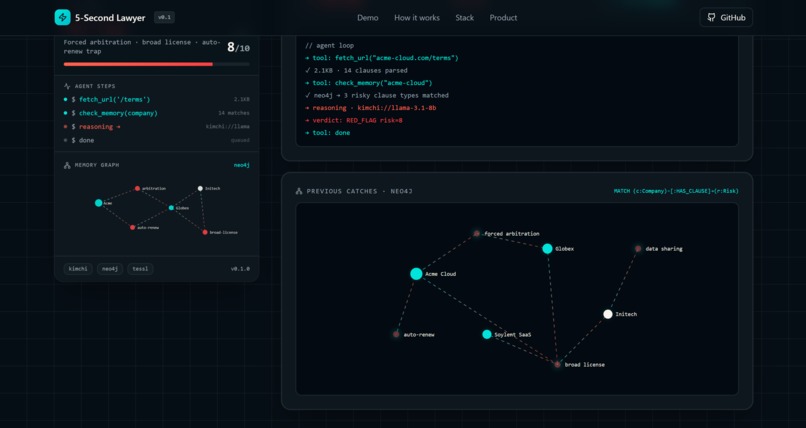The image size is (806, 428).
Task: Click the neo4j tag chip
Action: (x=110, y=269)
